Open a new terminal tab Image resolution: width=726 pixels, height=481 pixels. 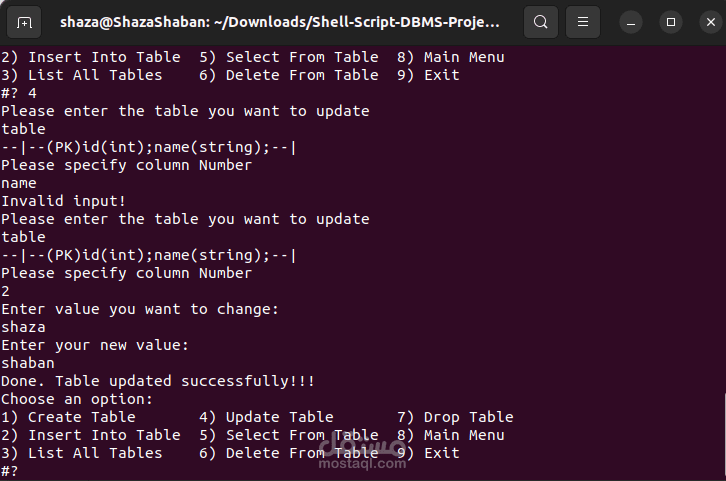pos(24,21)
